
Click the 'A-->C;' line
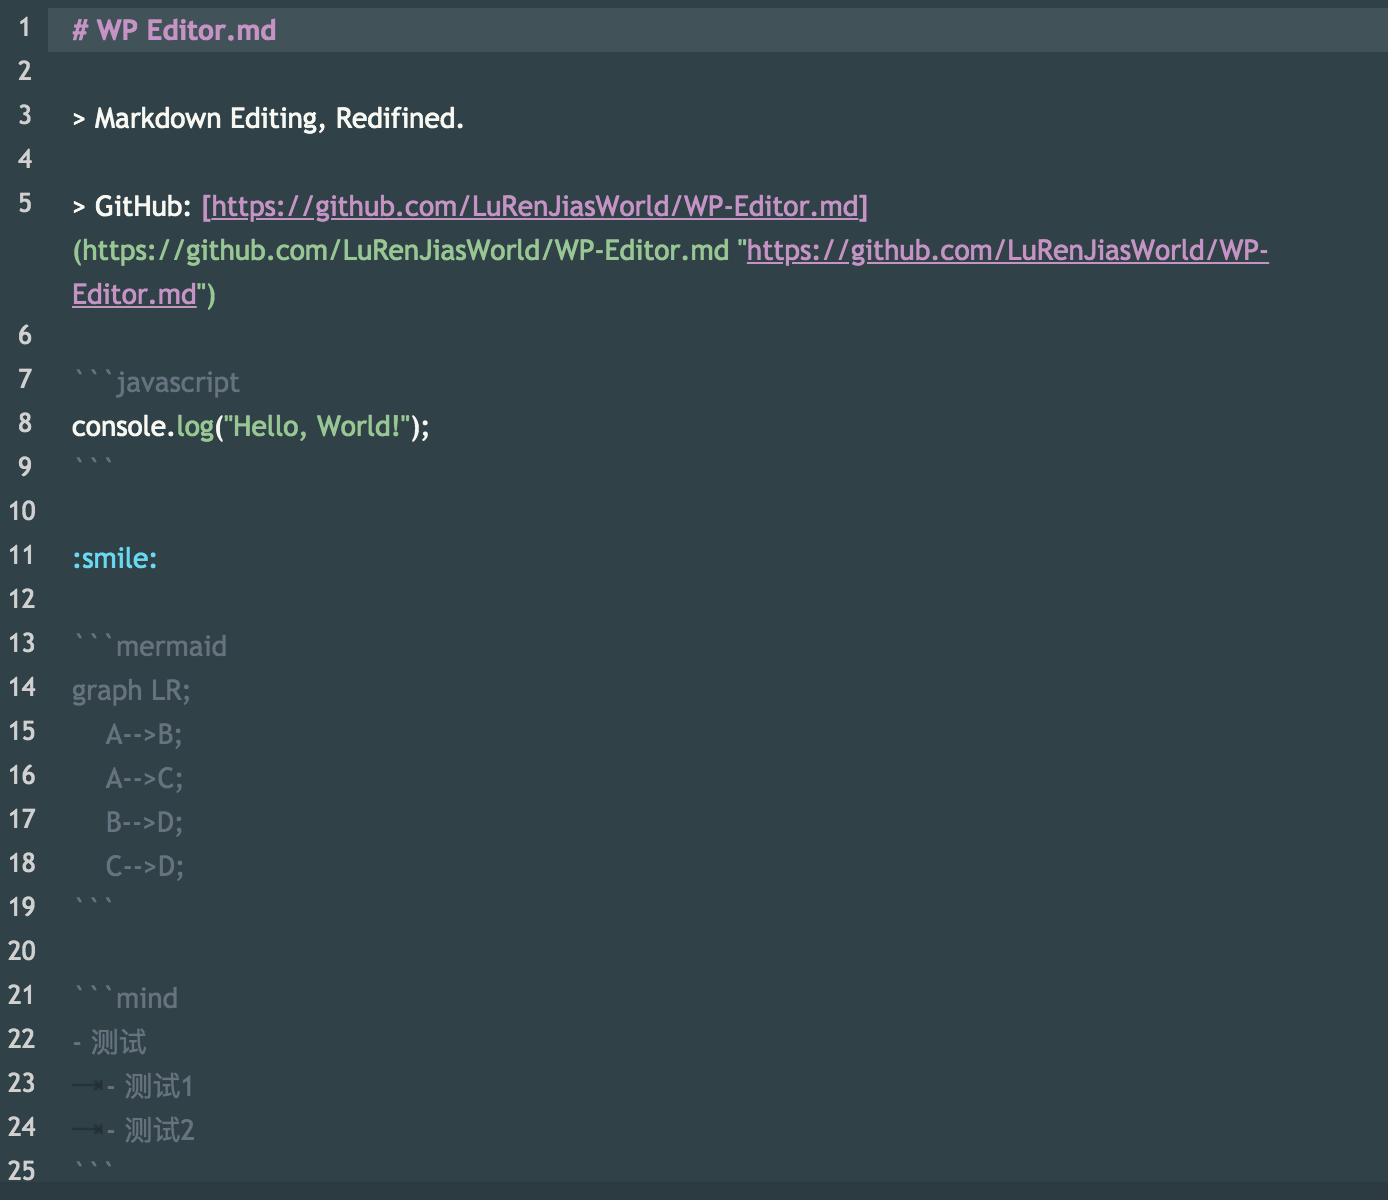144,778
